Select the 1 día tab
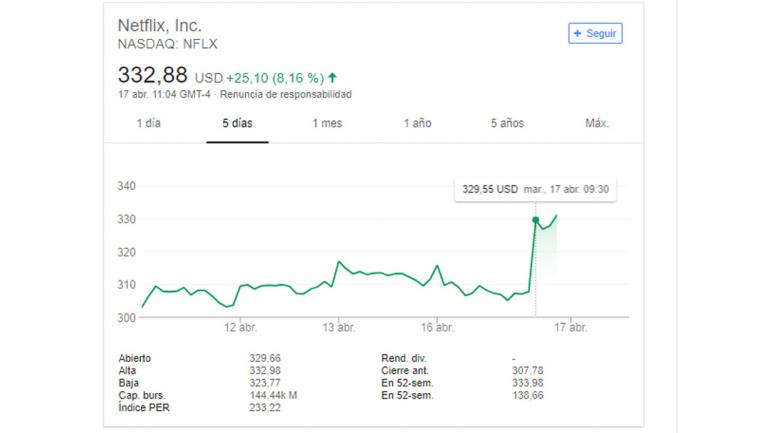Screen dimensions: 770x433 (148, 123)
